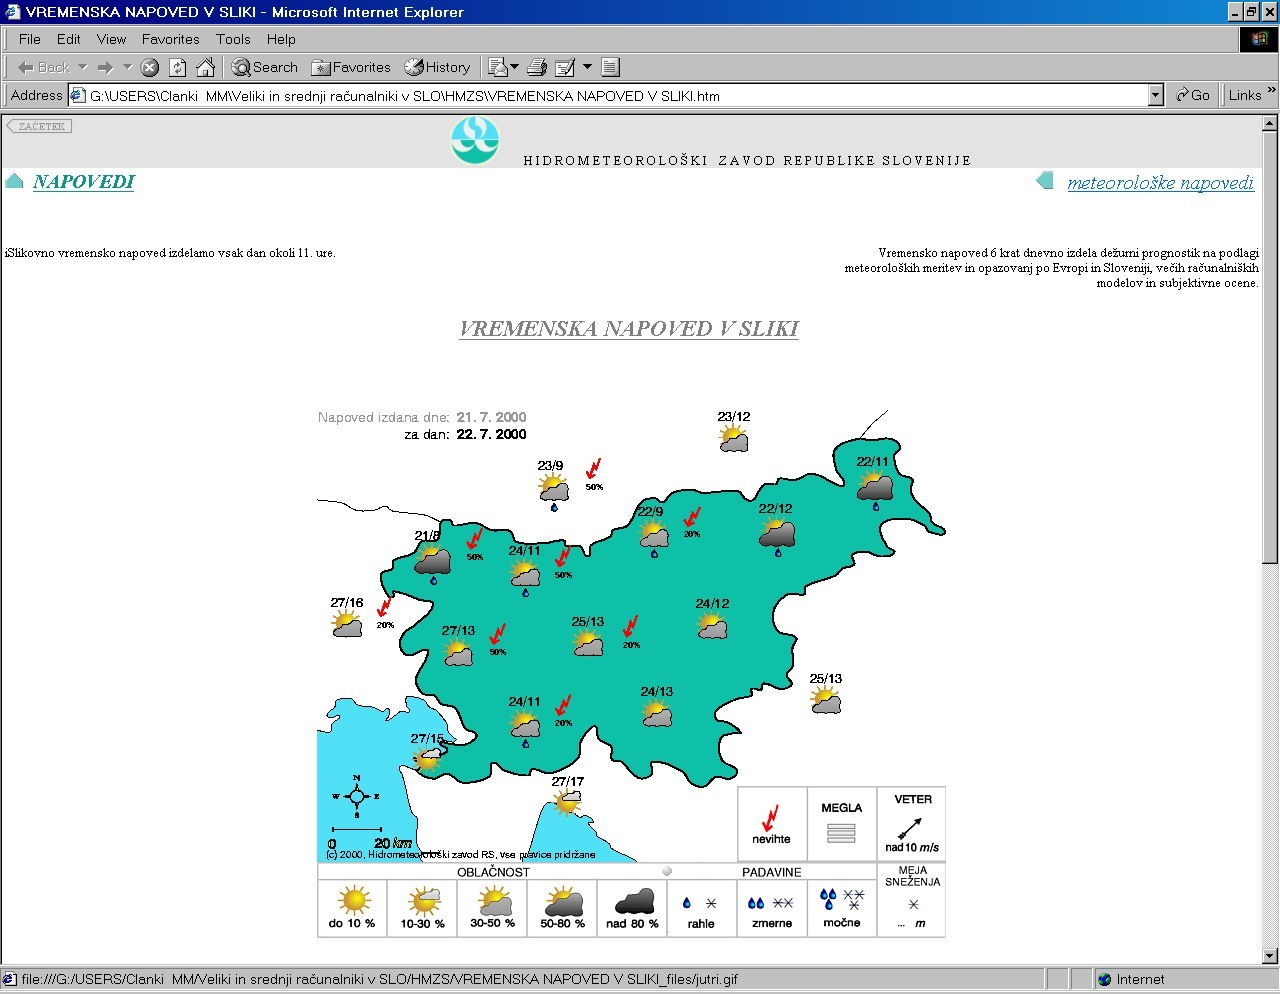The height and width of the screenshot is (994, 1280).
Task: Click the Back navigation button
Action: point(44,67)
